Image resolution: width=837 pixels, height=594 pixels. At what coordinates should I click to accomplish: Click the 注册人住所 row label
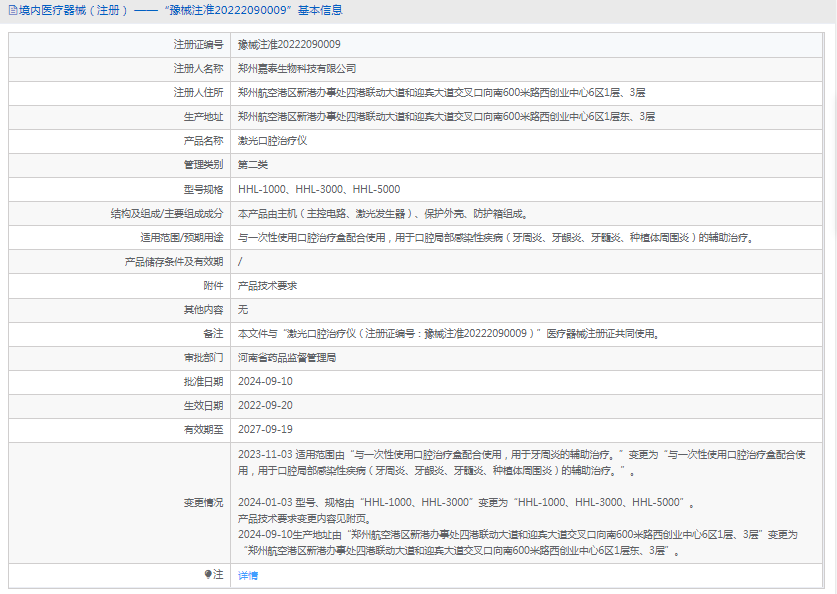click(x=198, y=92)
